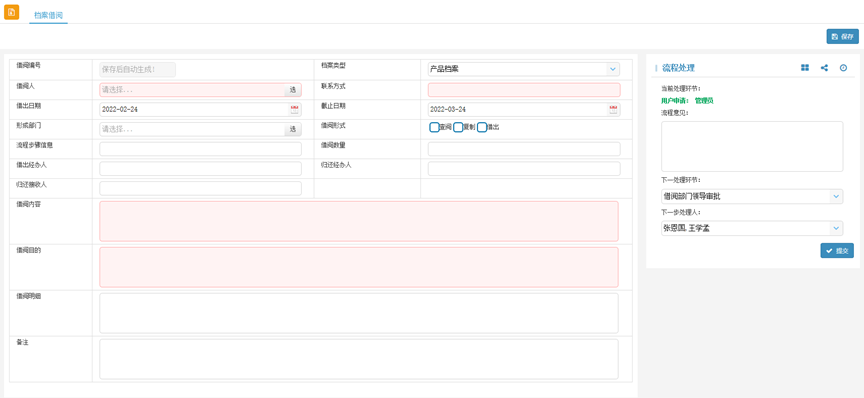Open the 截止日期 calendar picker icon
The height and width of the screenshot is (398, 864).
click(613, 109)
